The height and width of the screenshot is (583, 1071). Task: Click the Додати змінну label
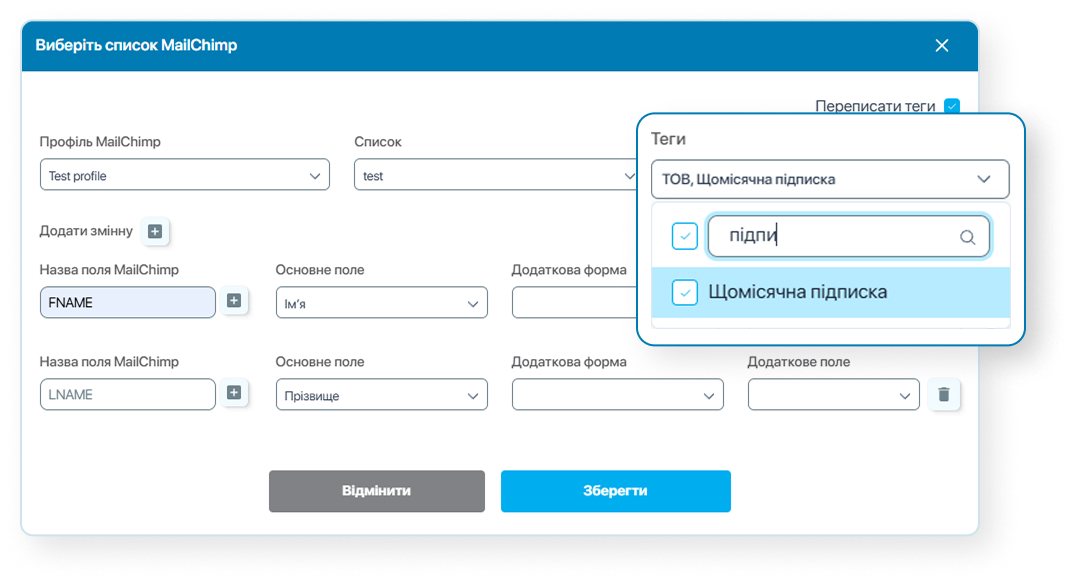pyautogui.click(x=86, y=231)
